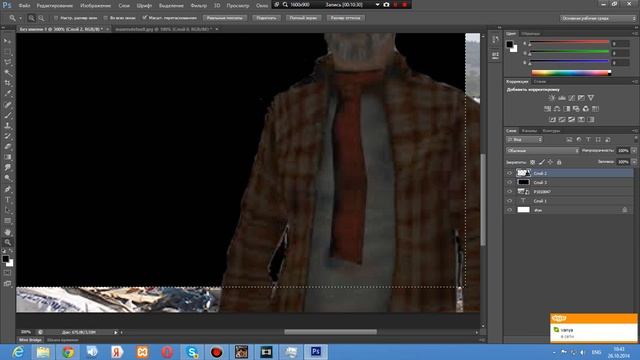Open the Редактирование menu
Viewport: 640px width, 360px height.
point(55,6)
